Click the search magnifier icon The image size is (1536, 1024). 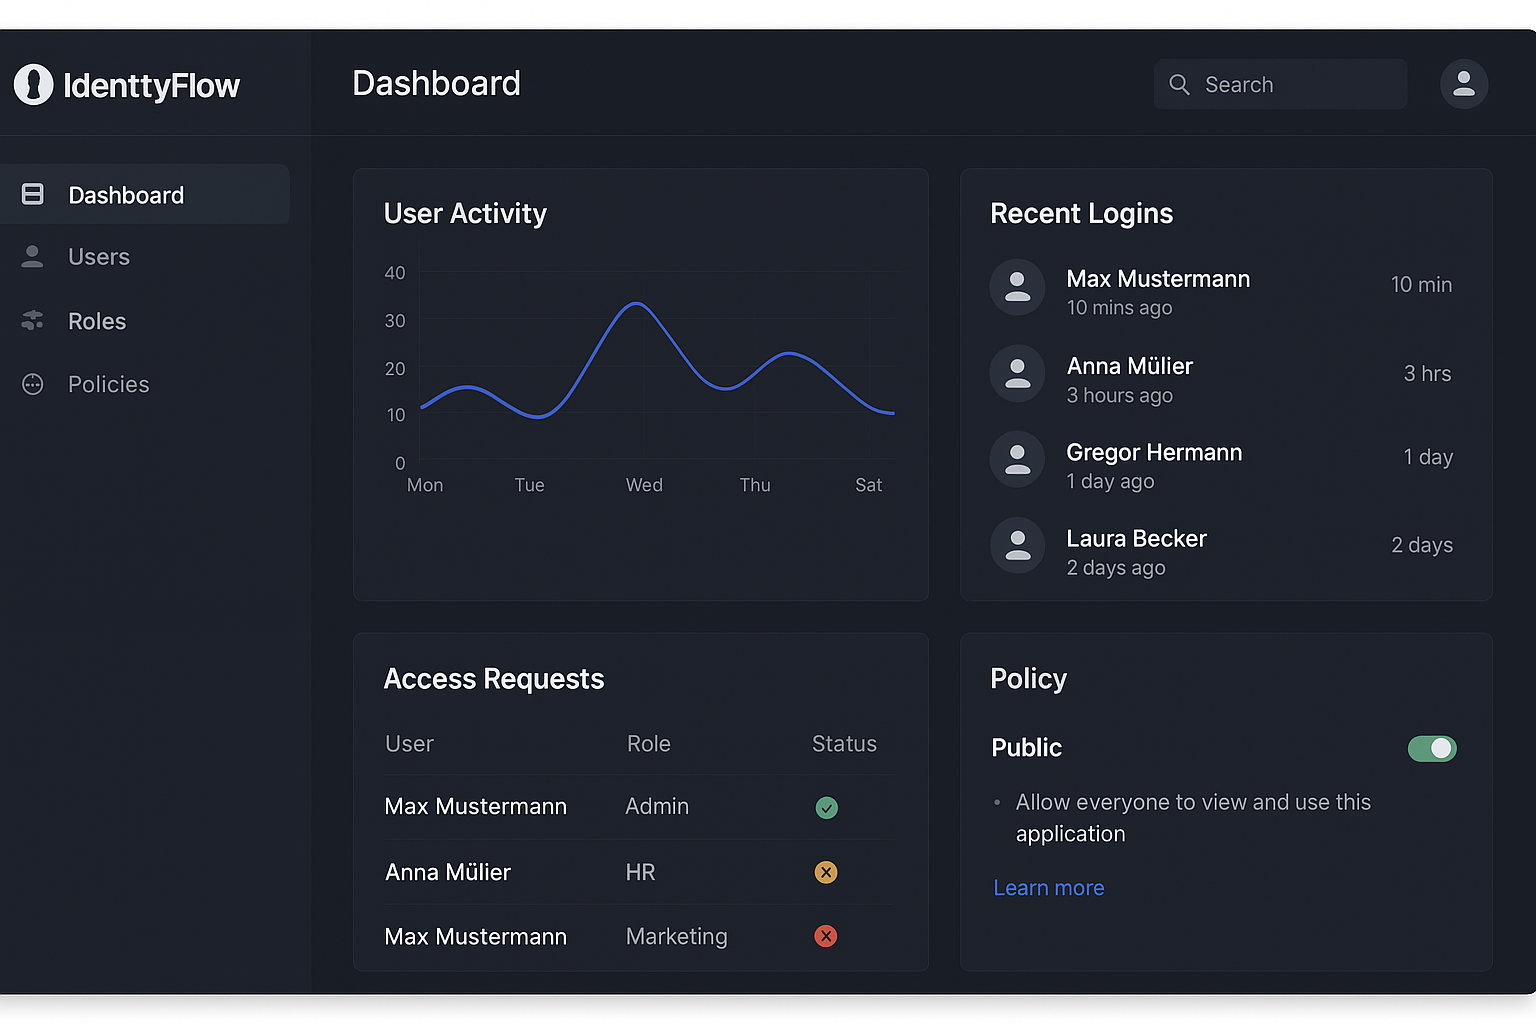click(1178, 85)
